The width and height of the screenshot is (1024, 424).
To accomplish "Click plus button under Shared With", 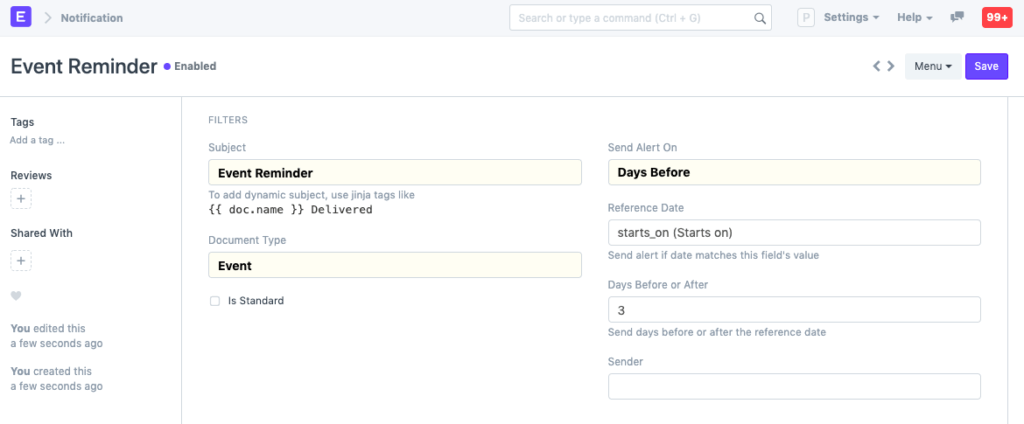I will [x=21, y=261].
